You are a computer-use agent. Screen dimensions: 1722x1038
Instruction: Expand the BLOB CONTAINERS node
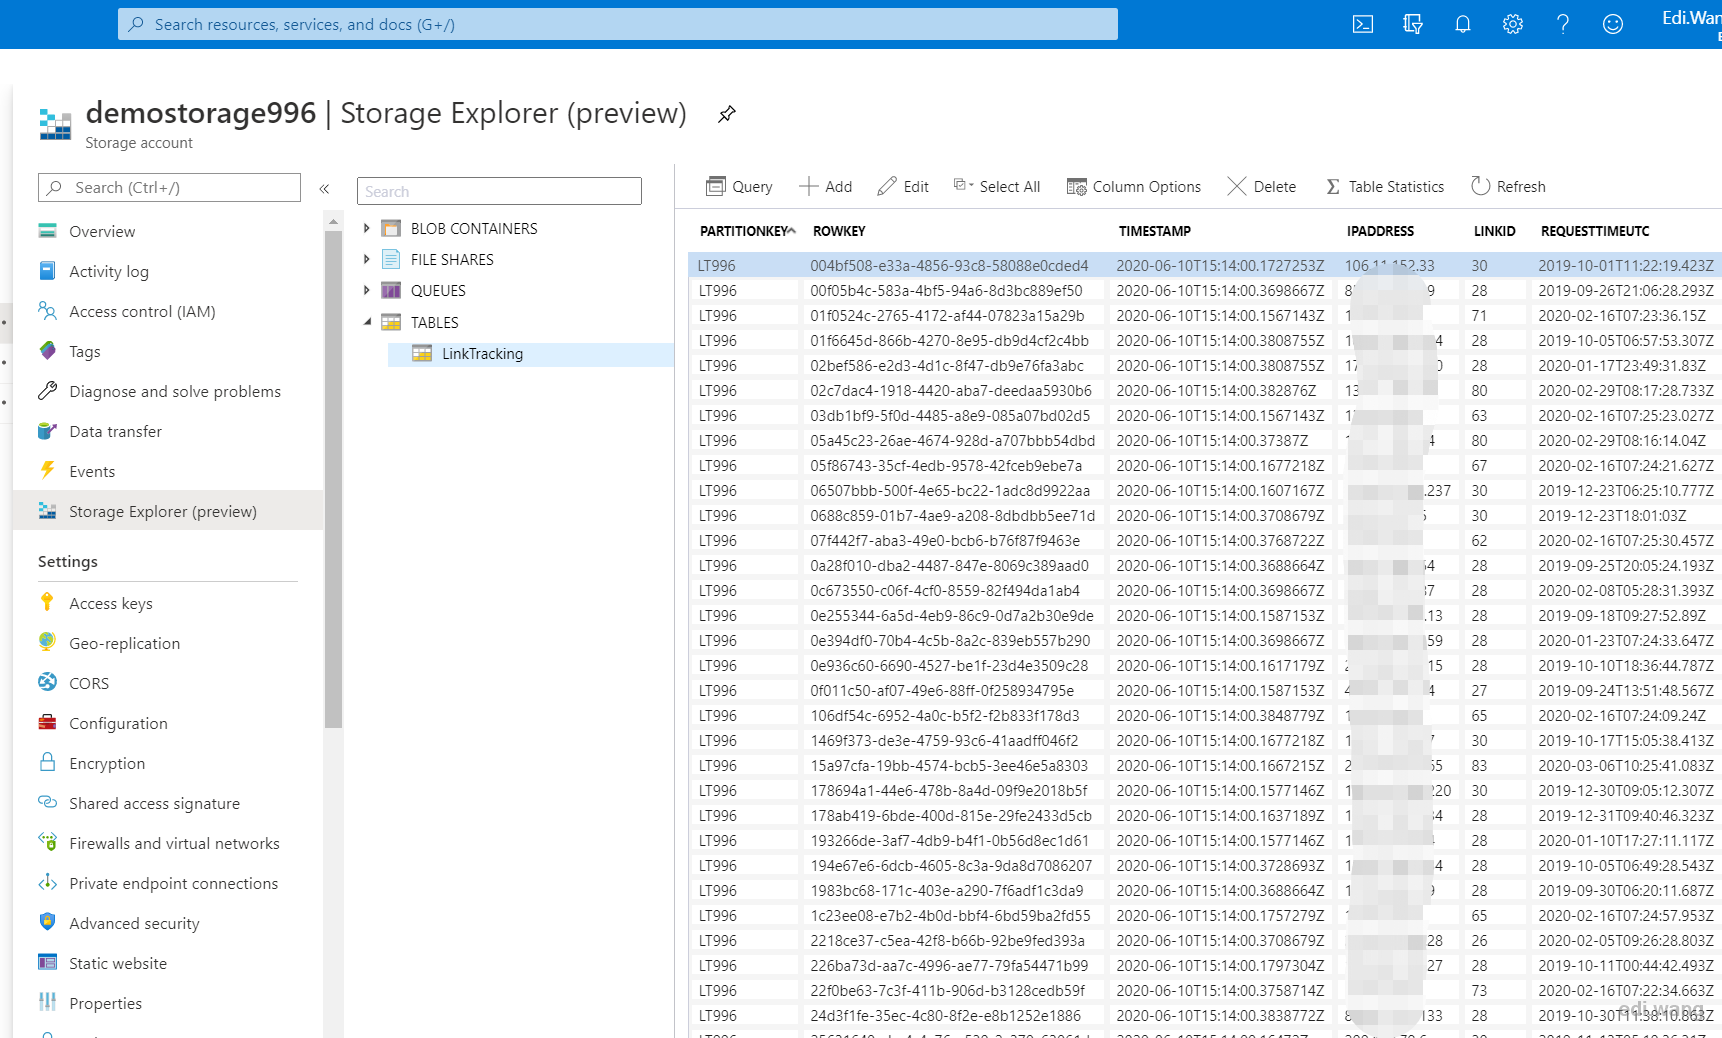pos(366,229)
